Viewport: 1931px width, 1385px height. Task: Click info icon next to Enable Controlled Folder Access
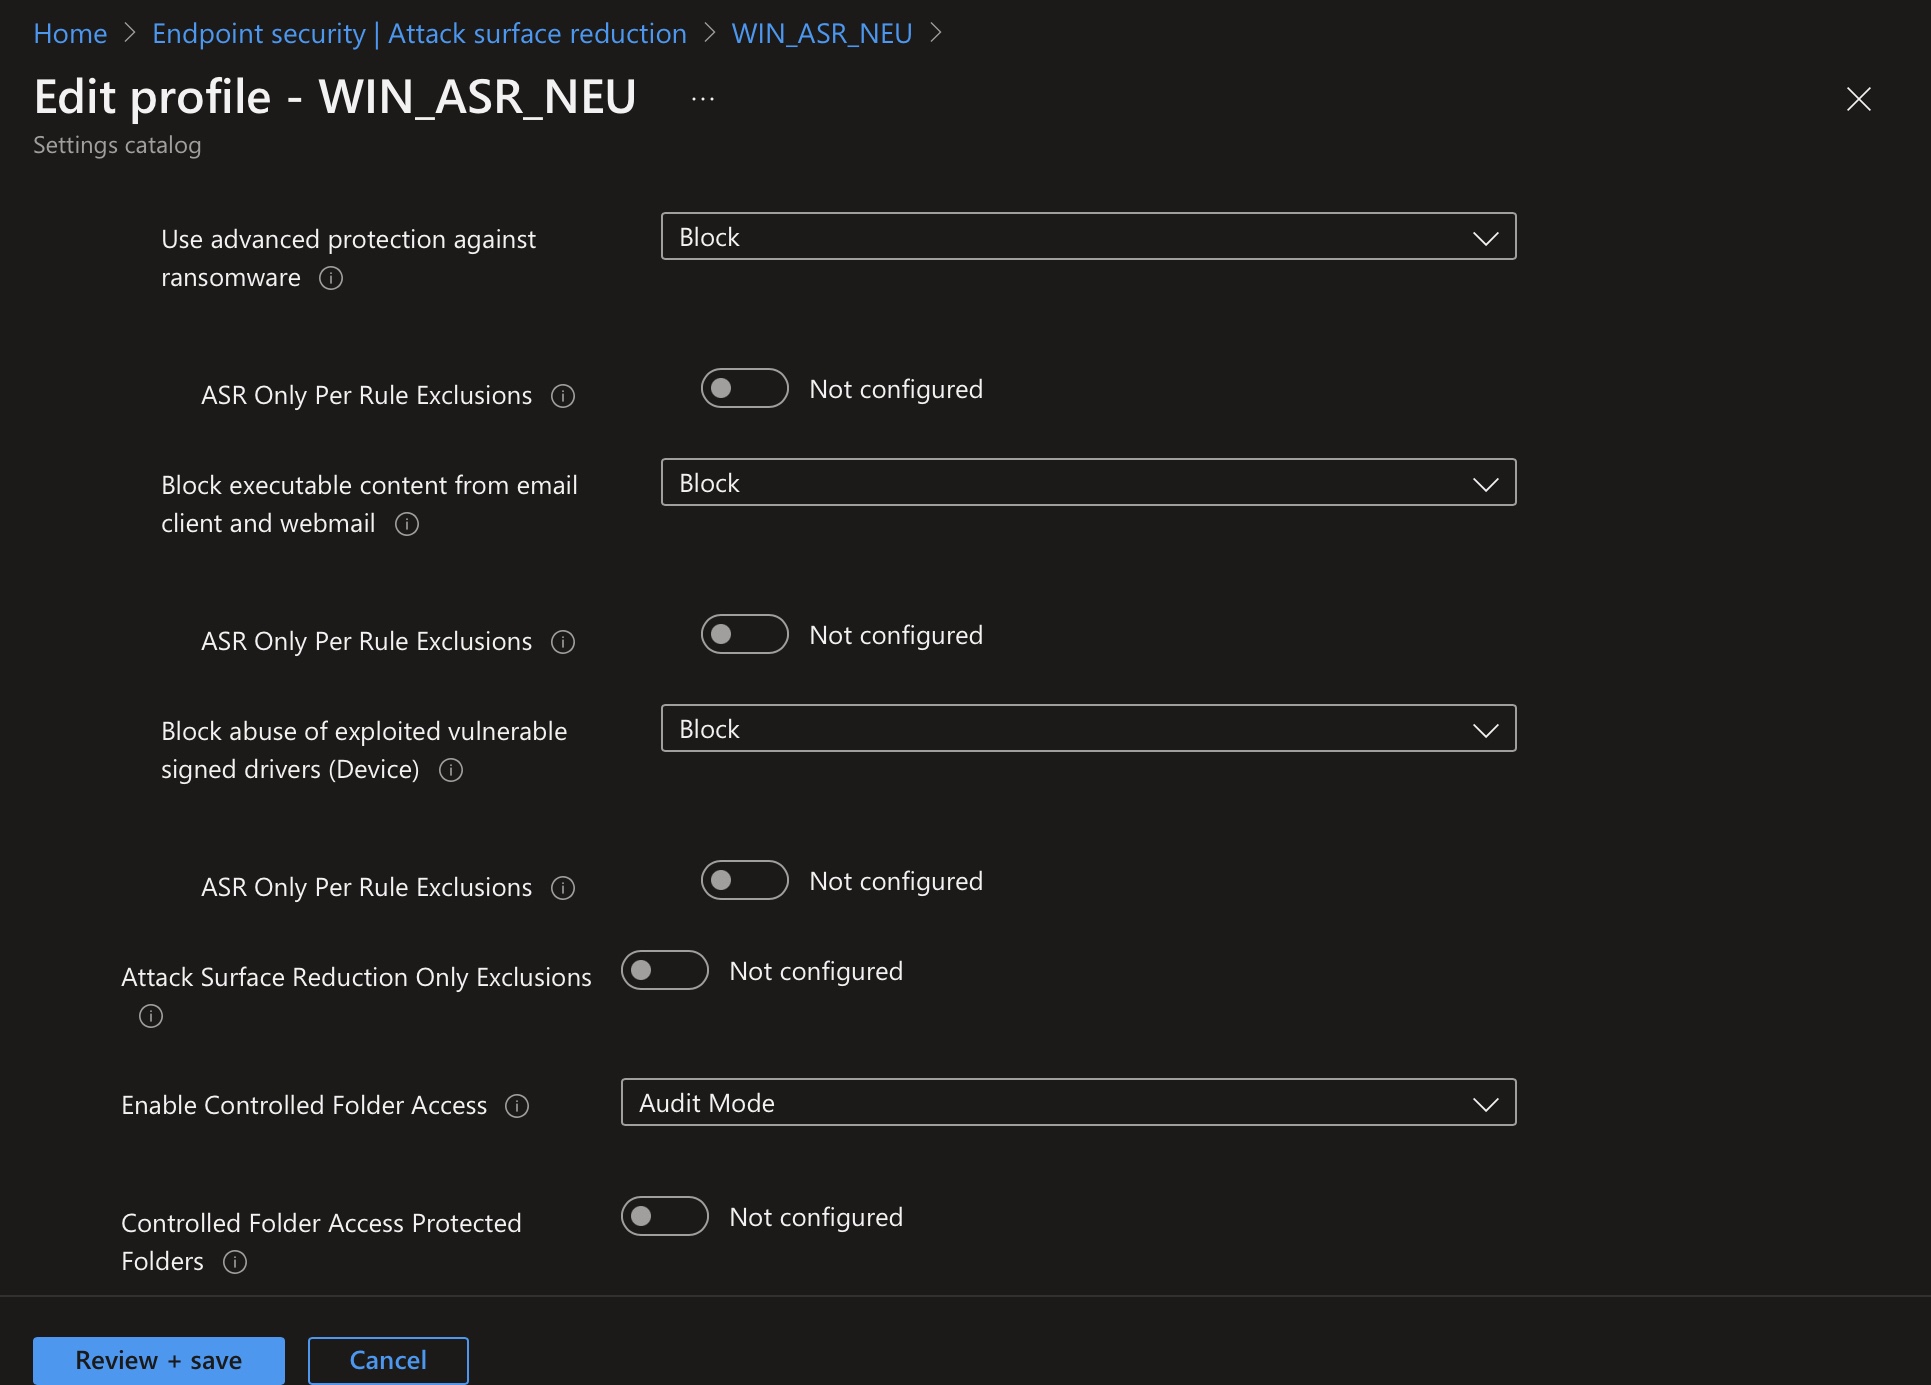click(x=517, y=1106)
